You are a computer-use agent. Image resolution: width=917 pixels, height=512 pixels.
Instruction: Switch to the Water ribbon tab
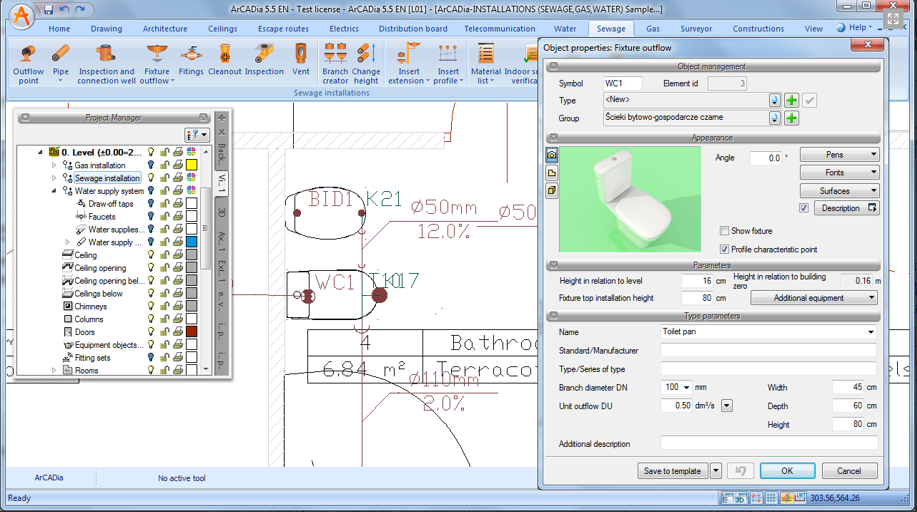pyautogui.click(x=565, y=29)
